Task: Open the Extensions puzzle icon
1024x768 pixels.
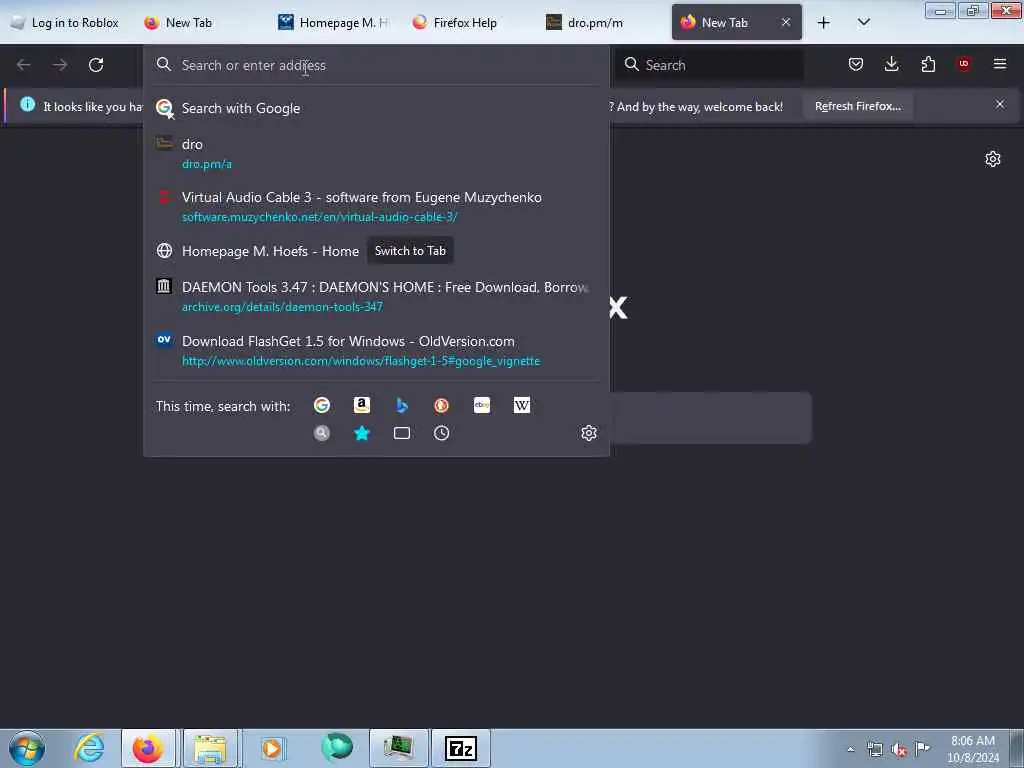Action: (x=928, y=64)
